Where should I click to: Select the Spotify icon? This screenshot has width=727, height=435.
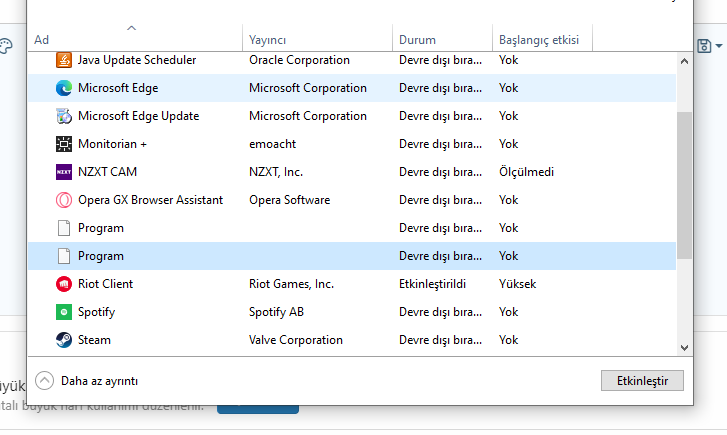coord(64,312)
